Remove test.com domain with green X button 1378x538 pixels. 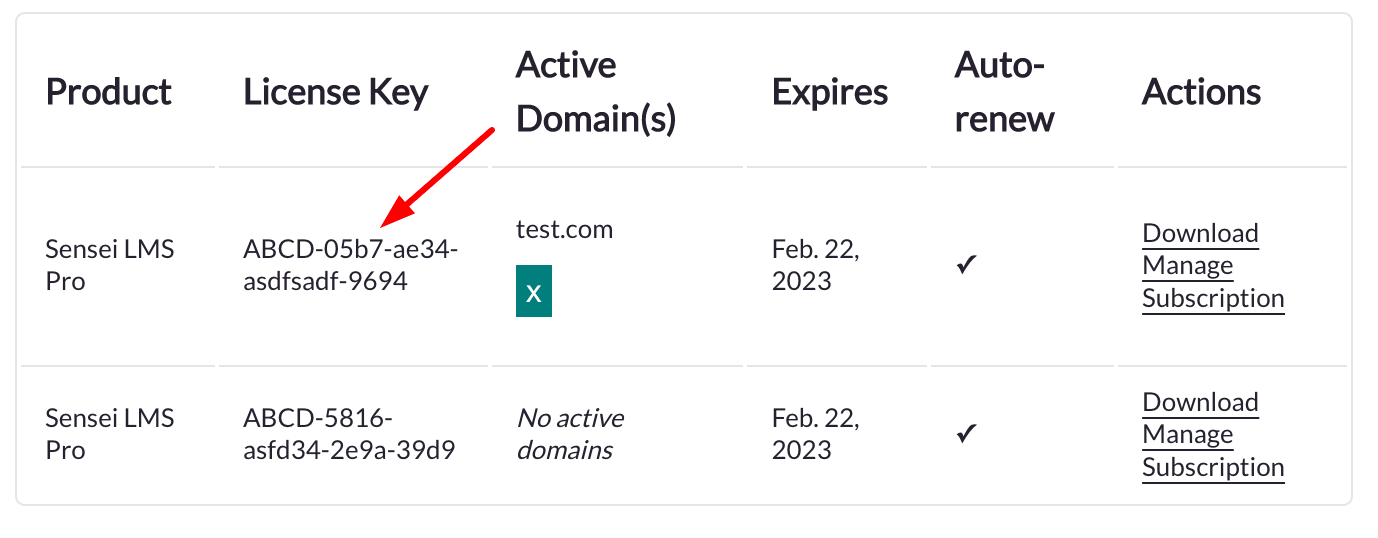tap(534, 291)
